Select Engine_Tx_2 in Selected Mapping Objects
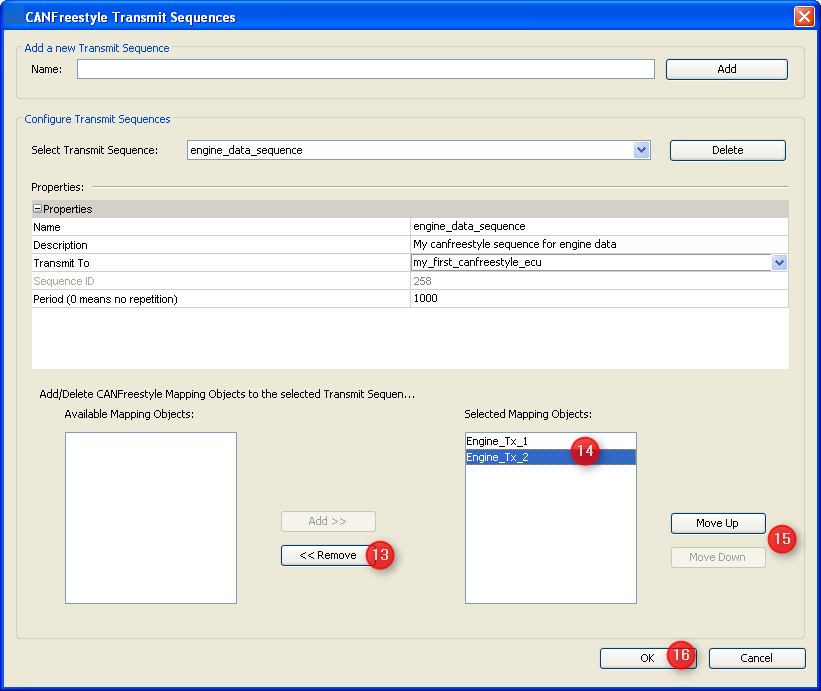821x691 pixels. [x=520, y=457]
